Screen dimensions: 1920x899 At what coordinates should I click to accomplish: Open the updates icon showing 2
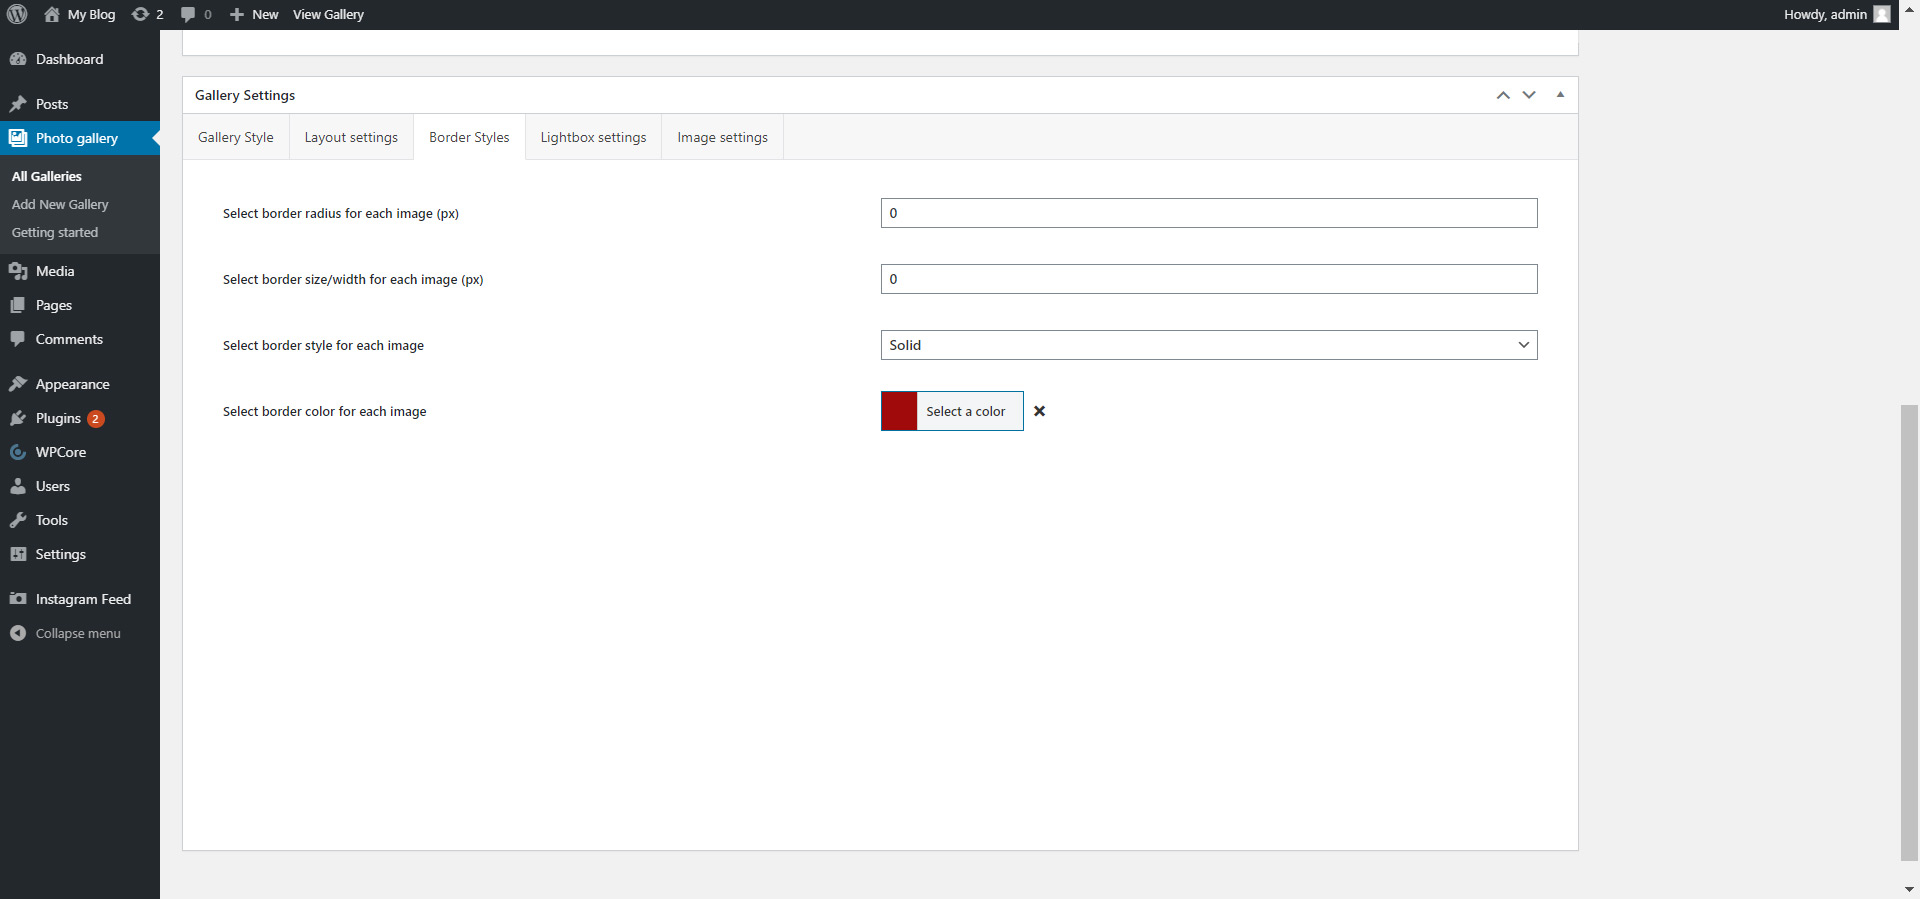[140, 14]
